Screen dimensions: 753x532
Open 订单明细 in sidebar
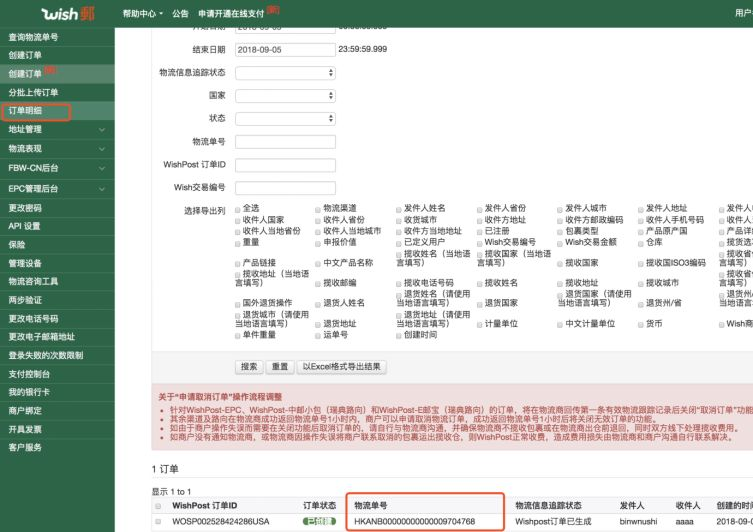[x=57, y=110]
